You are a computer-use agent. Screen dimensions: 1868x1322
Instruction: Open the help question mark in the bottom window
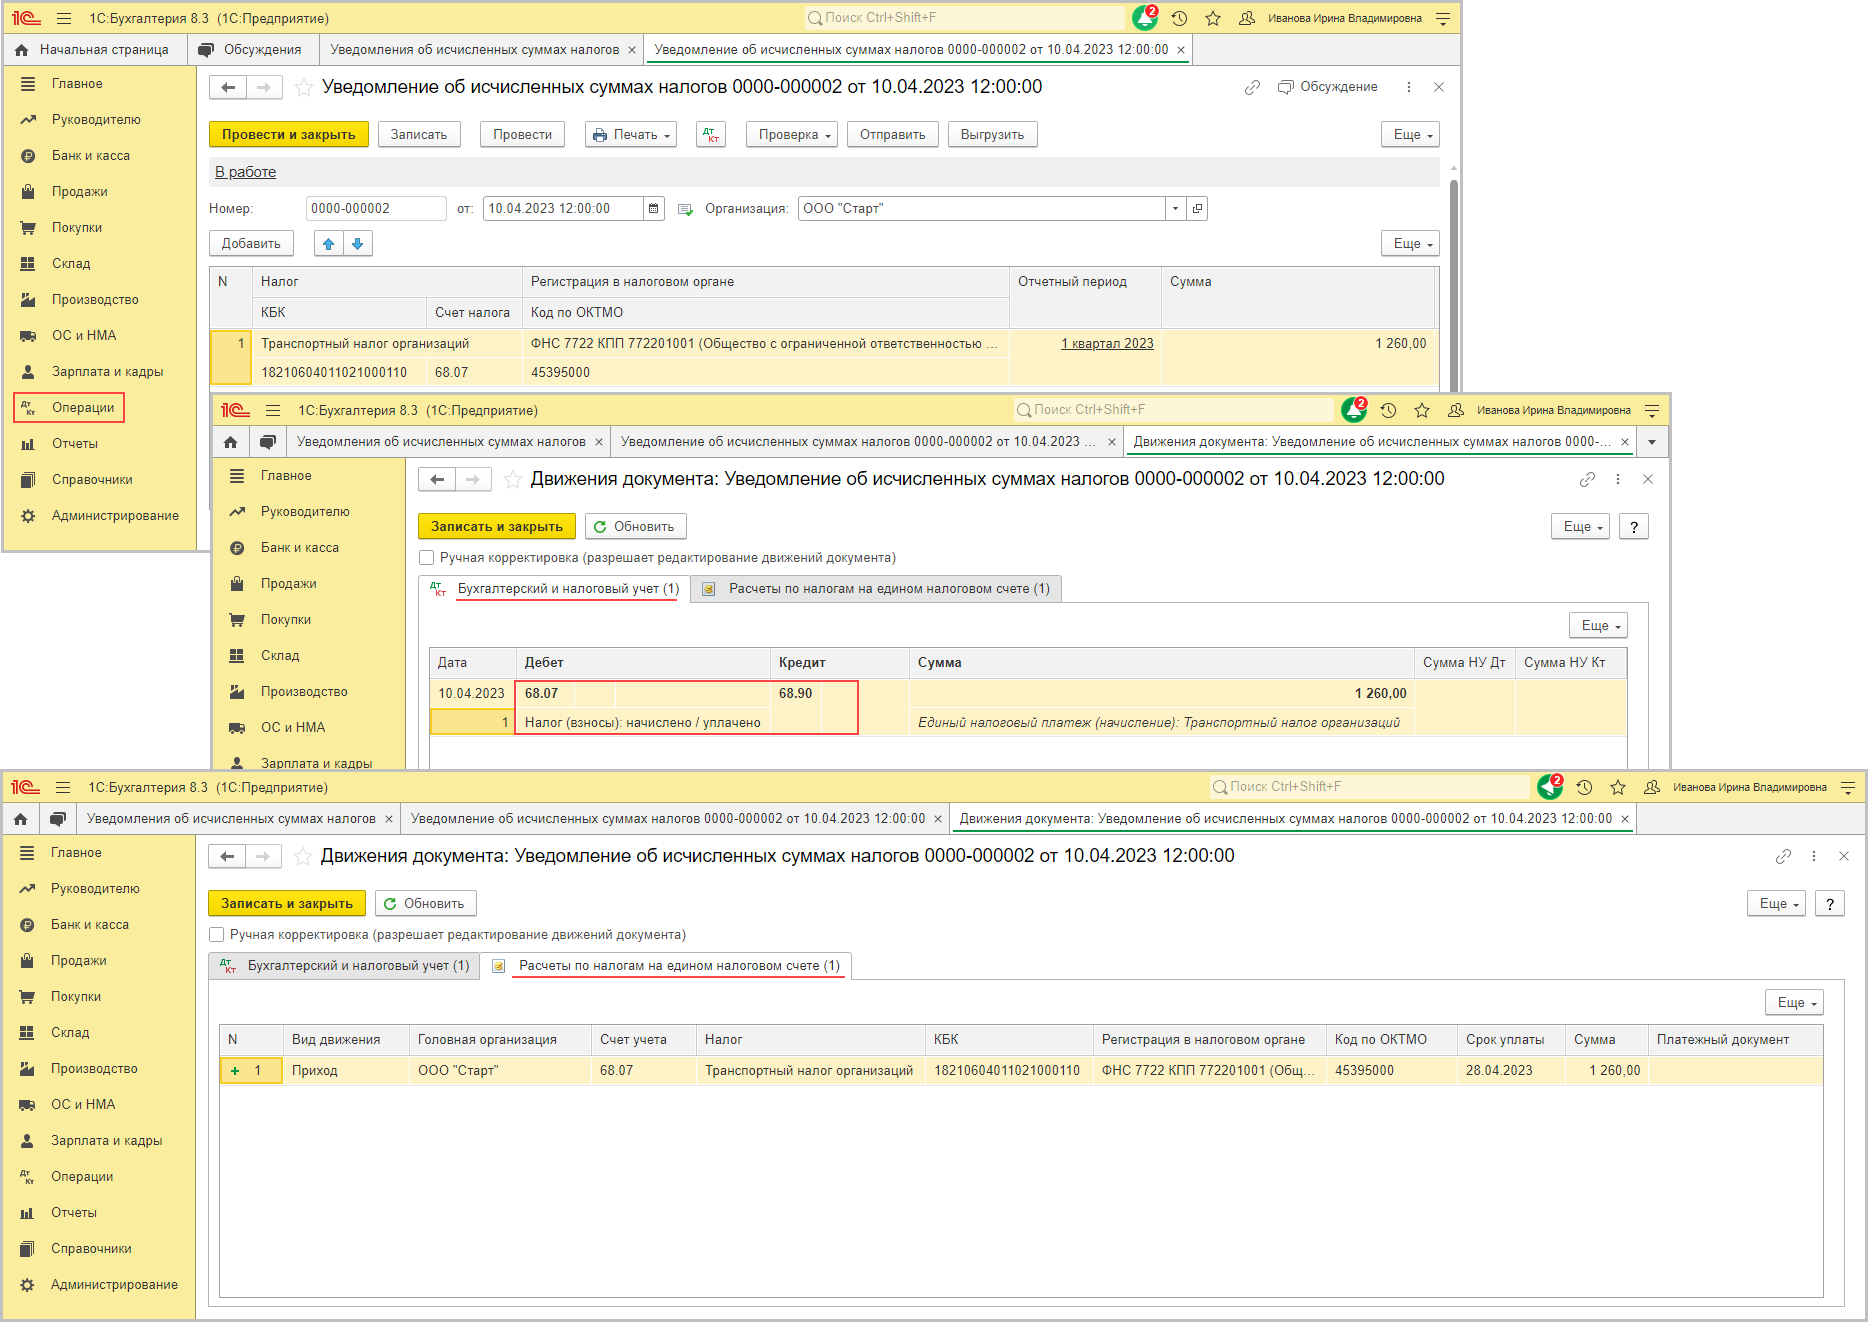(1830, 904)
